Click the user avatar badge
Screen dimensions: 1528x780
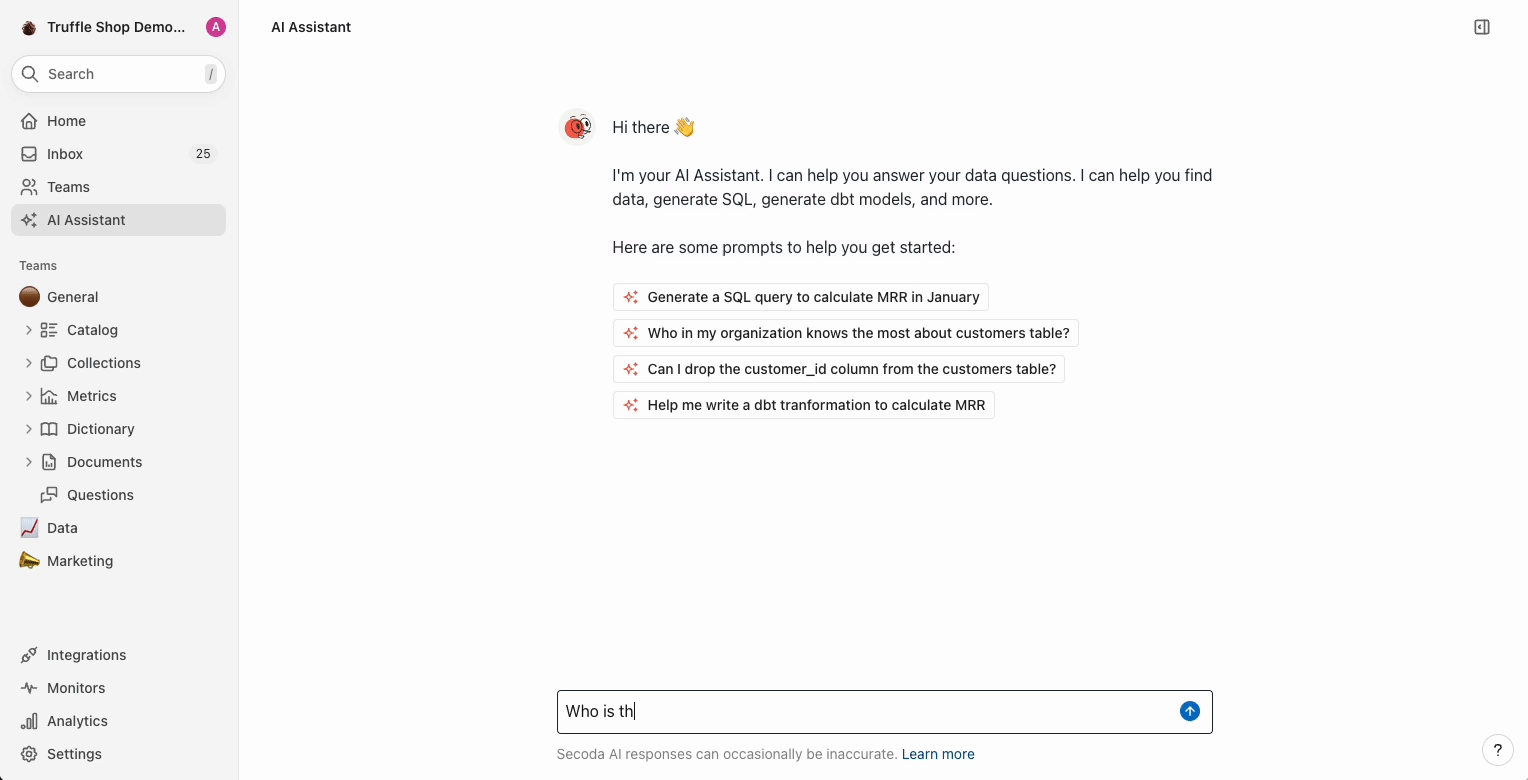point(215,27)
